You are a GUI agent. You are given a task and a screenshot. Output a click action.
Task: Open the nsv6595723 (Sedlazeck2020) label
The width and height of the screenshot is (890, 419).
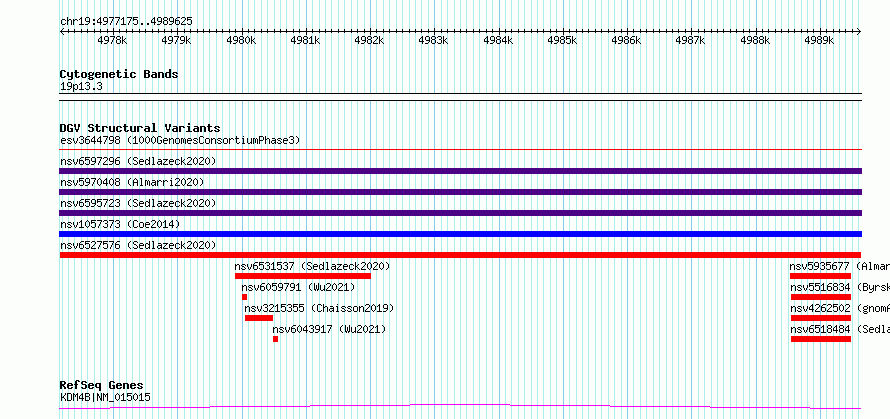point(138,203)
